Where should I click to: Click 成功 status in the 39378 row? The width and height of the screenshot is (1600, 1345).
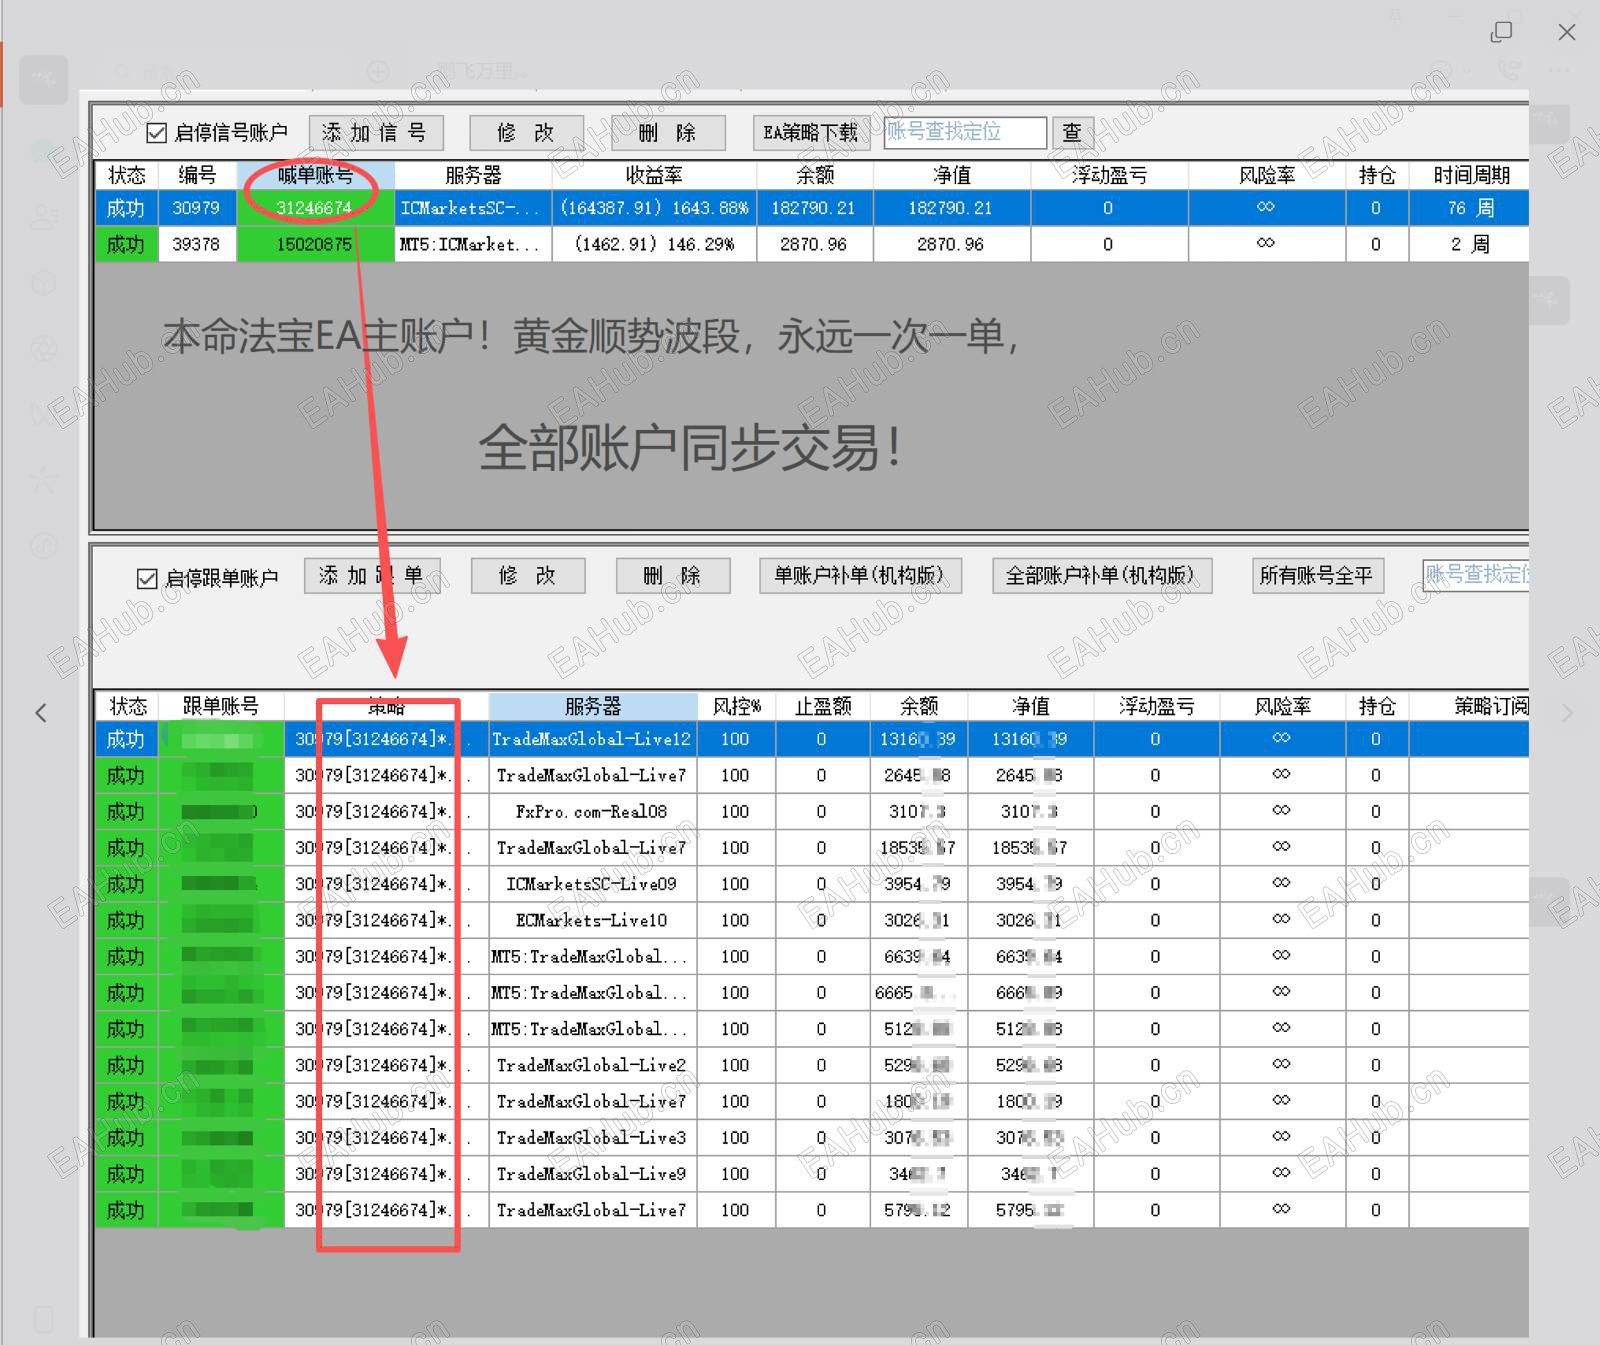(x=126, y=244)
